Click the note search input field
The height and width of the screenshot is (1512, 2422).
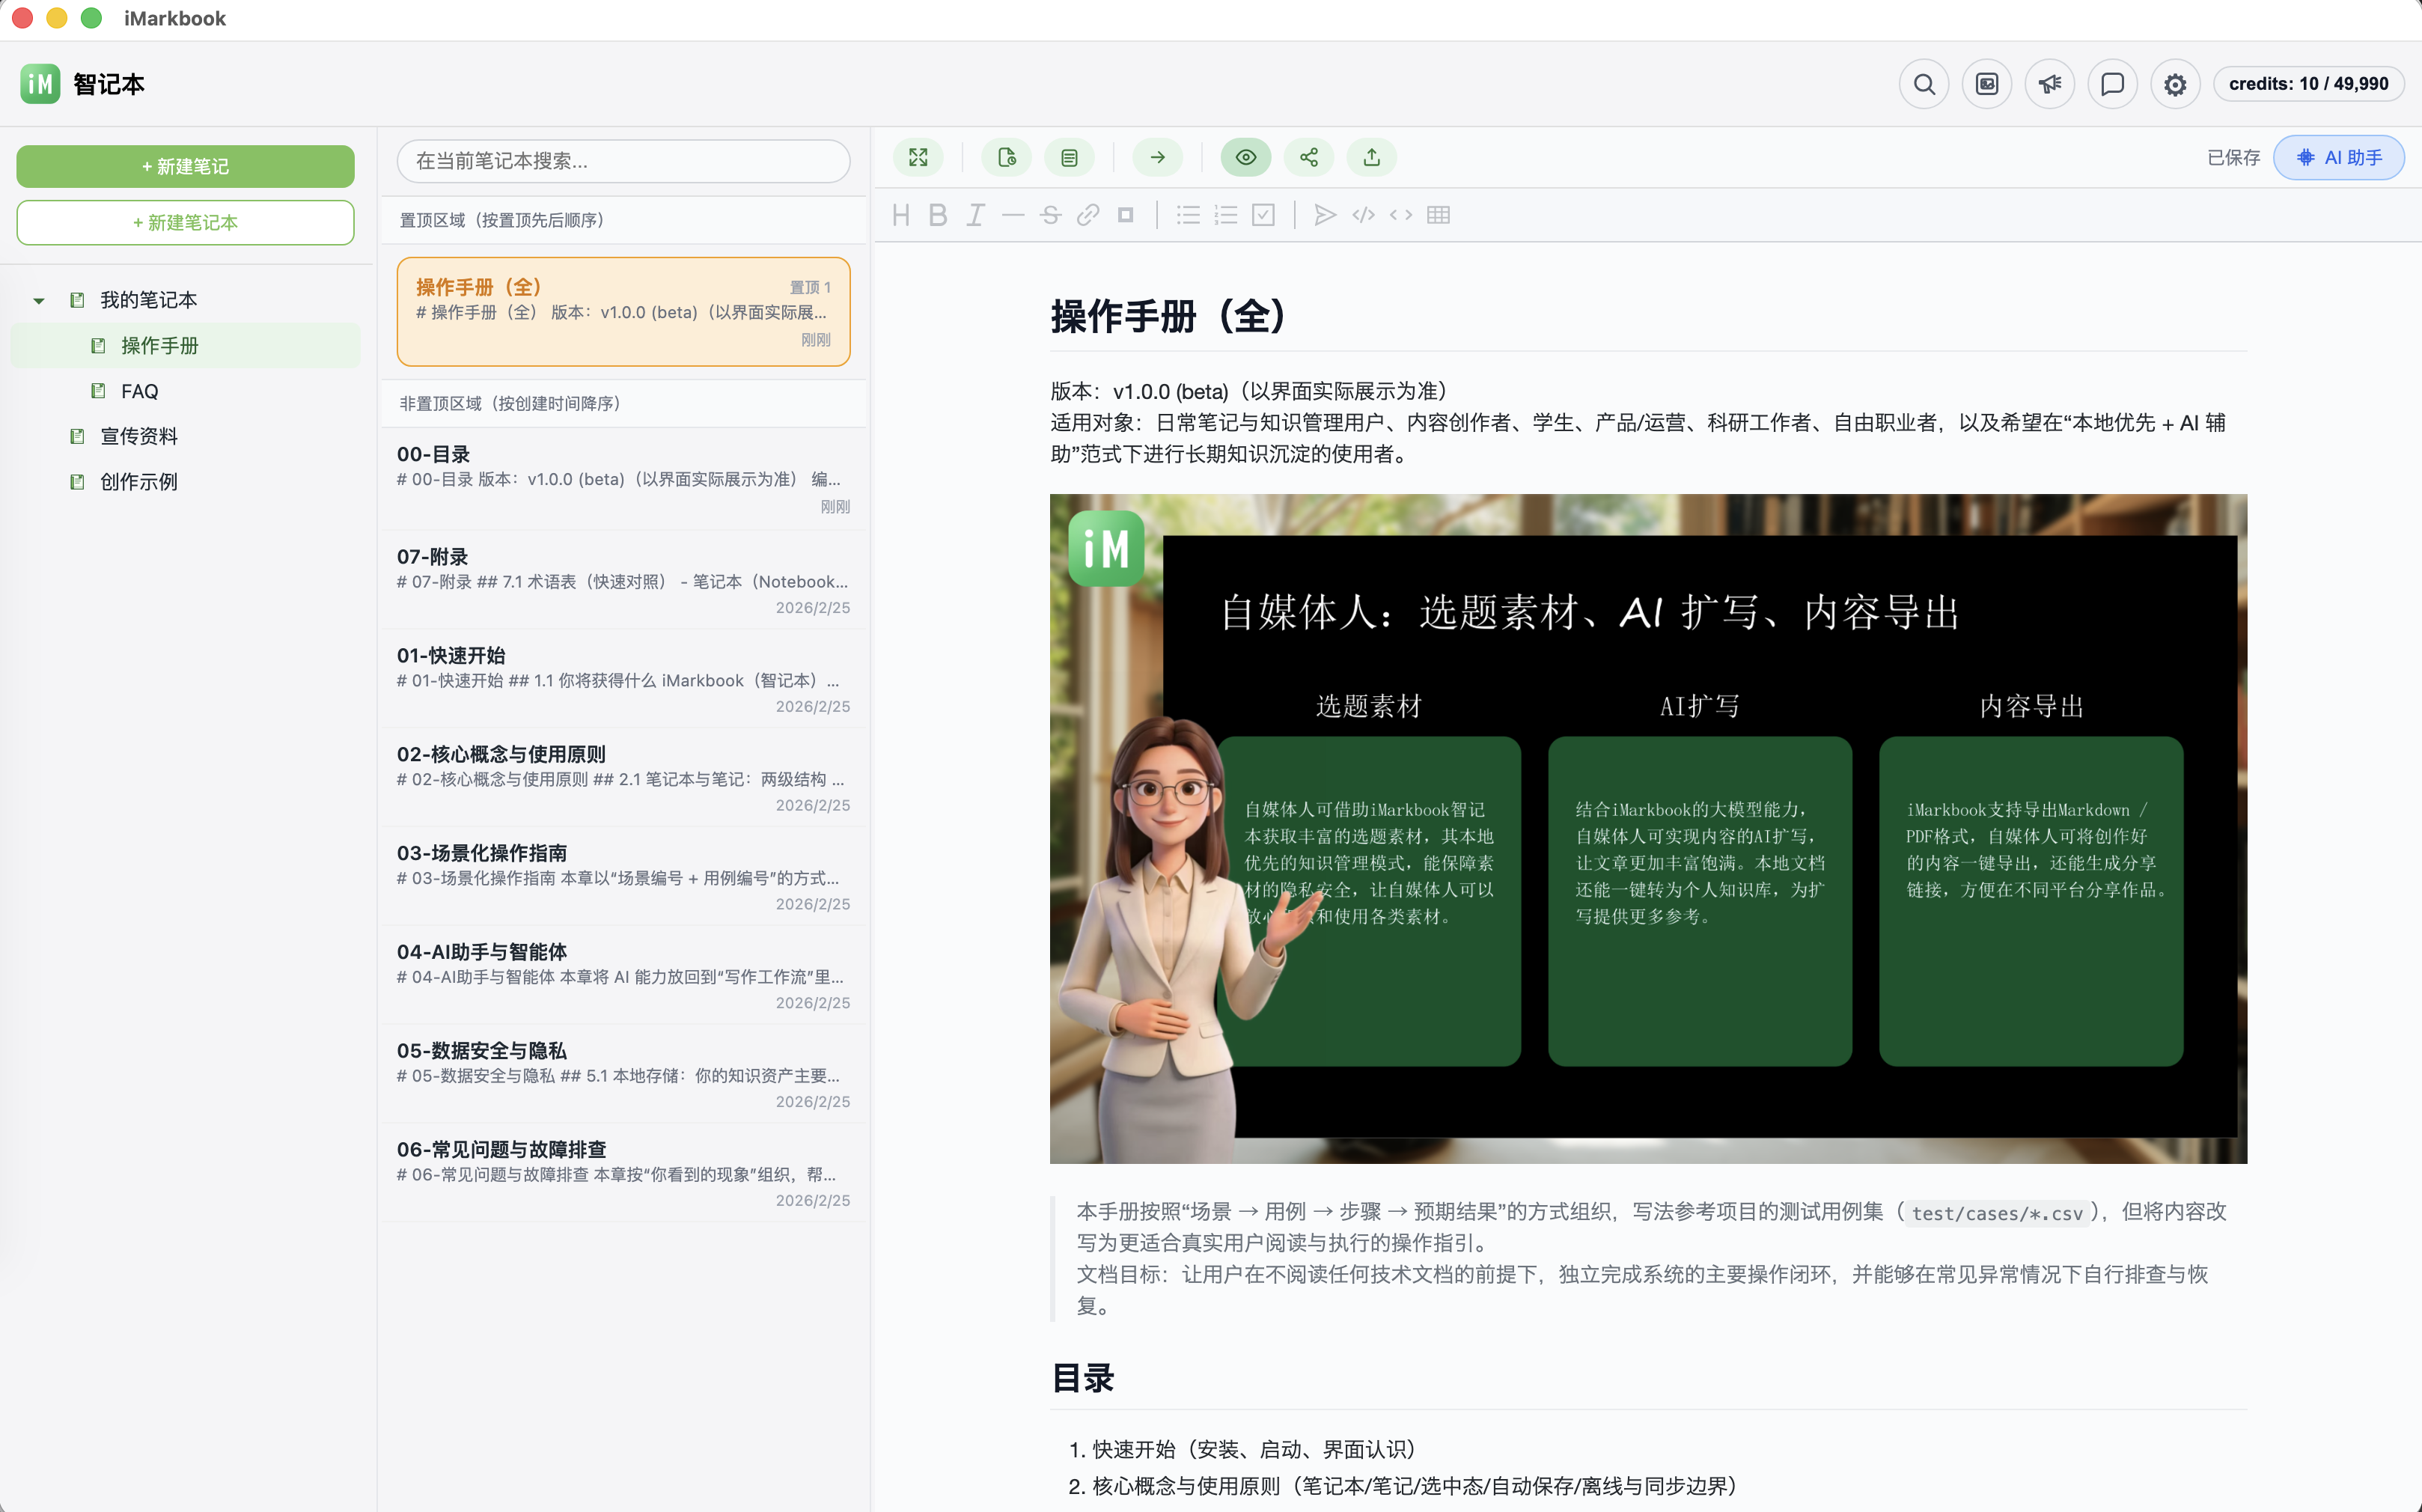click(622, 161)
